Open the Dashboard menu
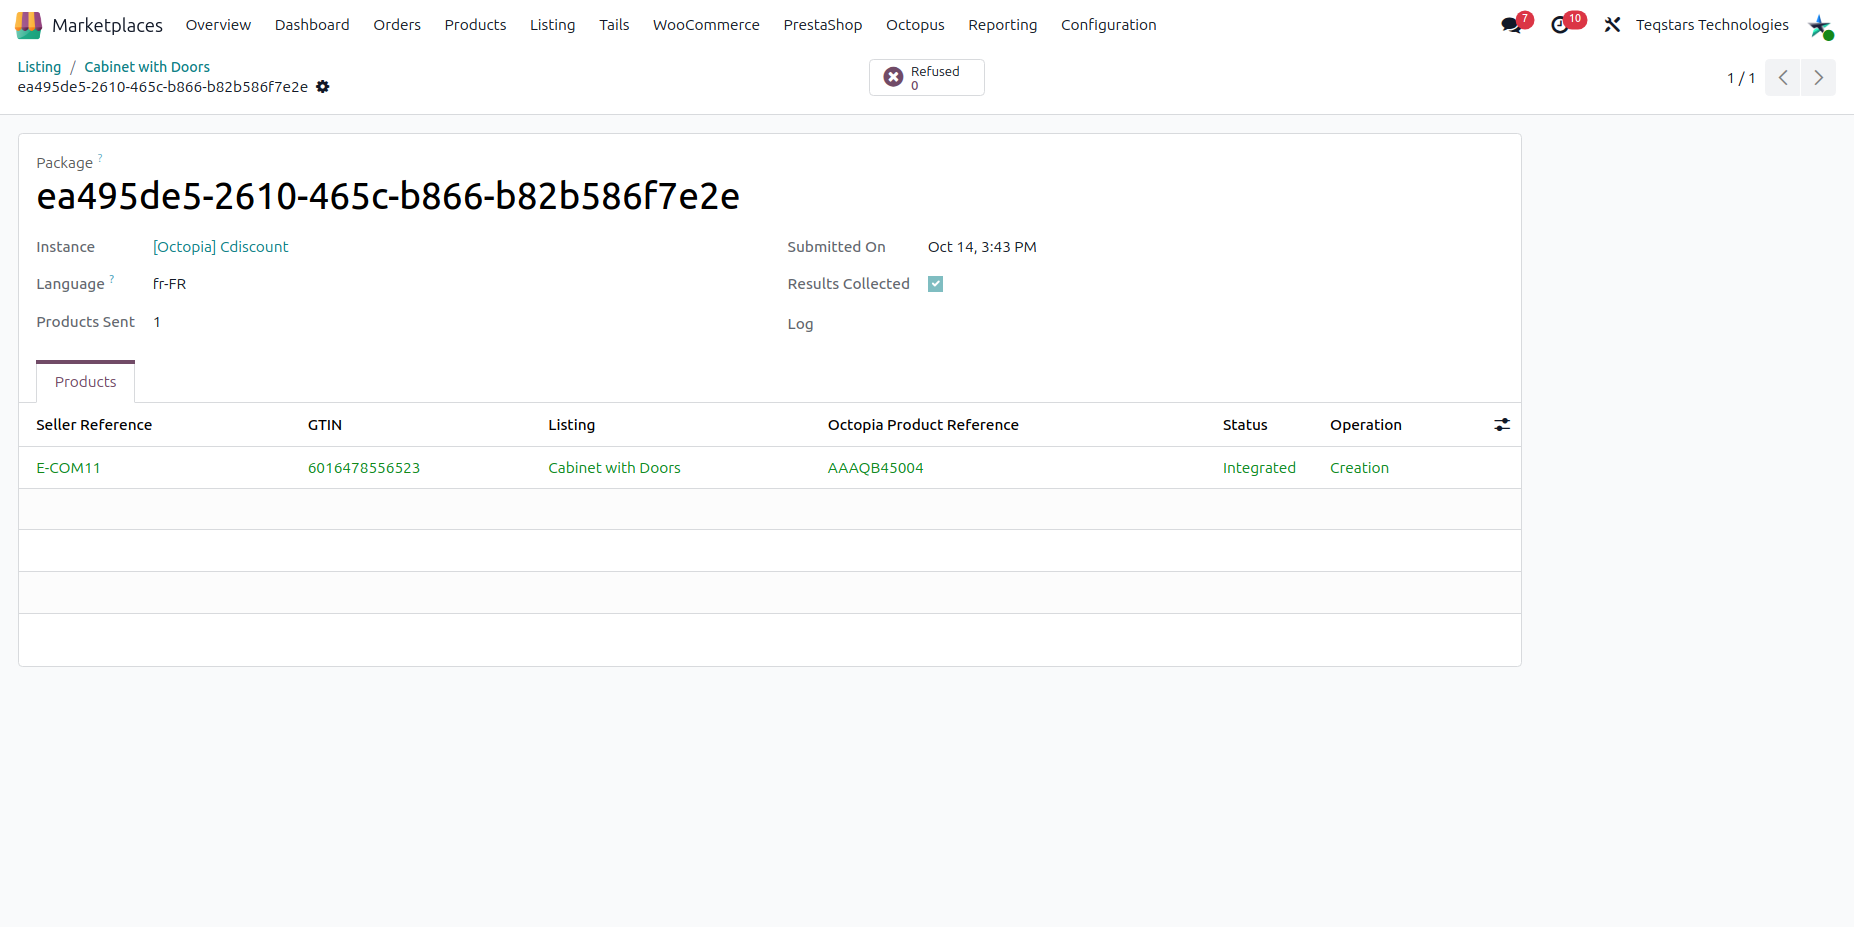The image size is (1854, 927). click(x=312, y=25)
